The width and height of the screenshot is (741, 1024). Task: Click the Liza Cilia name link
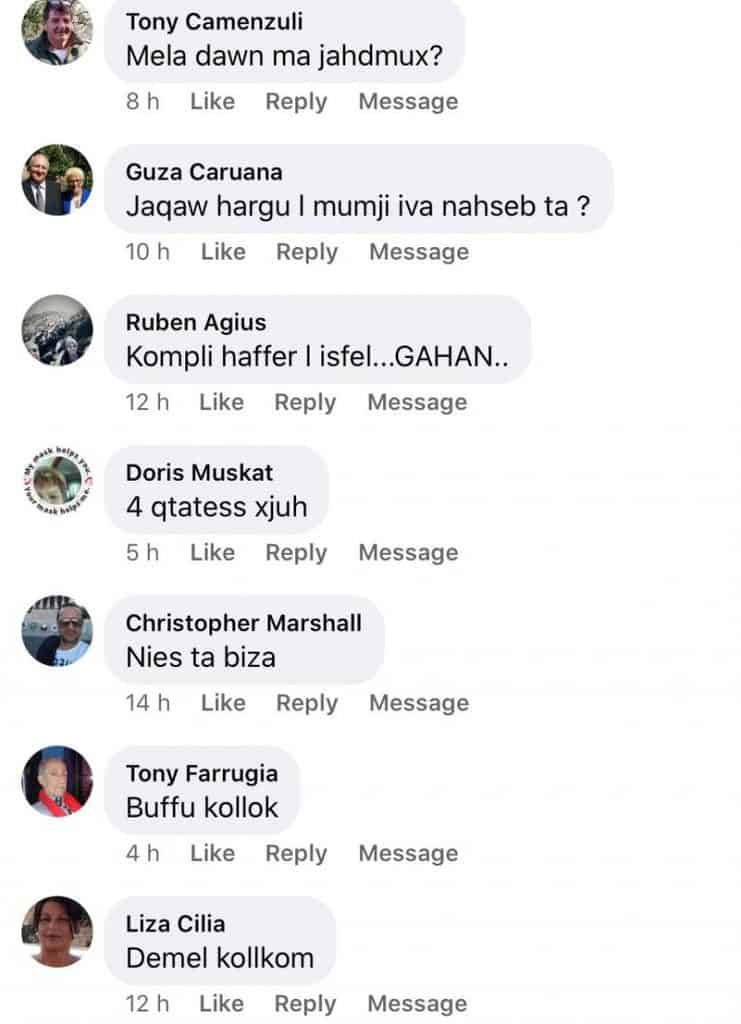[x=175, y=924]
